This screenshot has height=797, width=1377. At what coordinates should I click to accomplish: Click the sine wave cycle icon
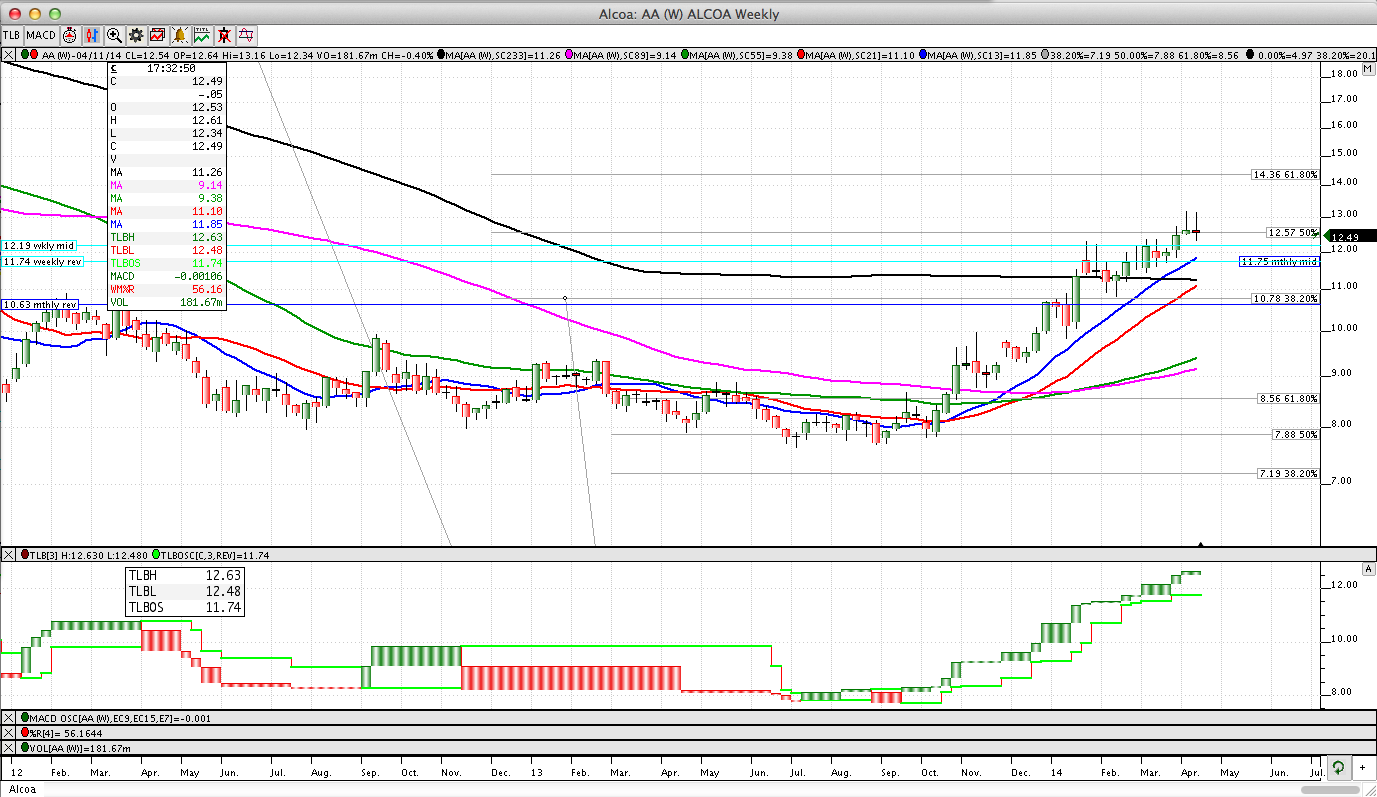pyautogui.click(x=246, y=35)
